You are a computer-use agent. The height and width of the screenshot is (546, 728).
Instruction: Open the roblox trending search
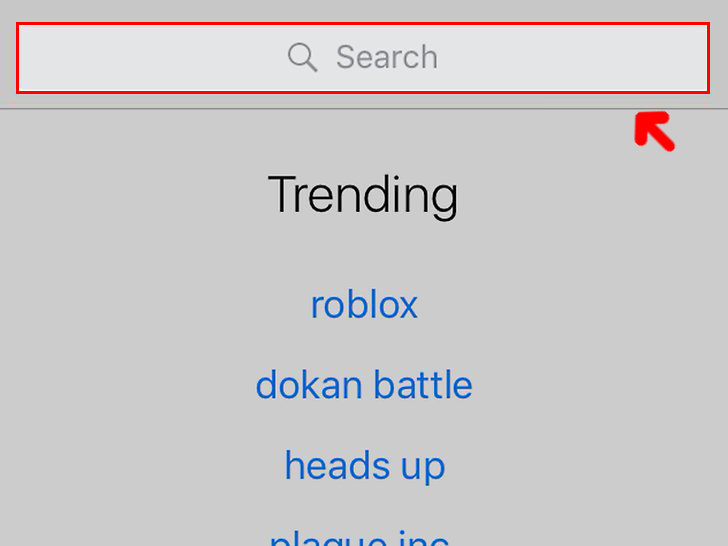coord(364,305)
